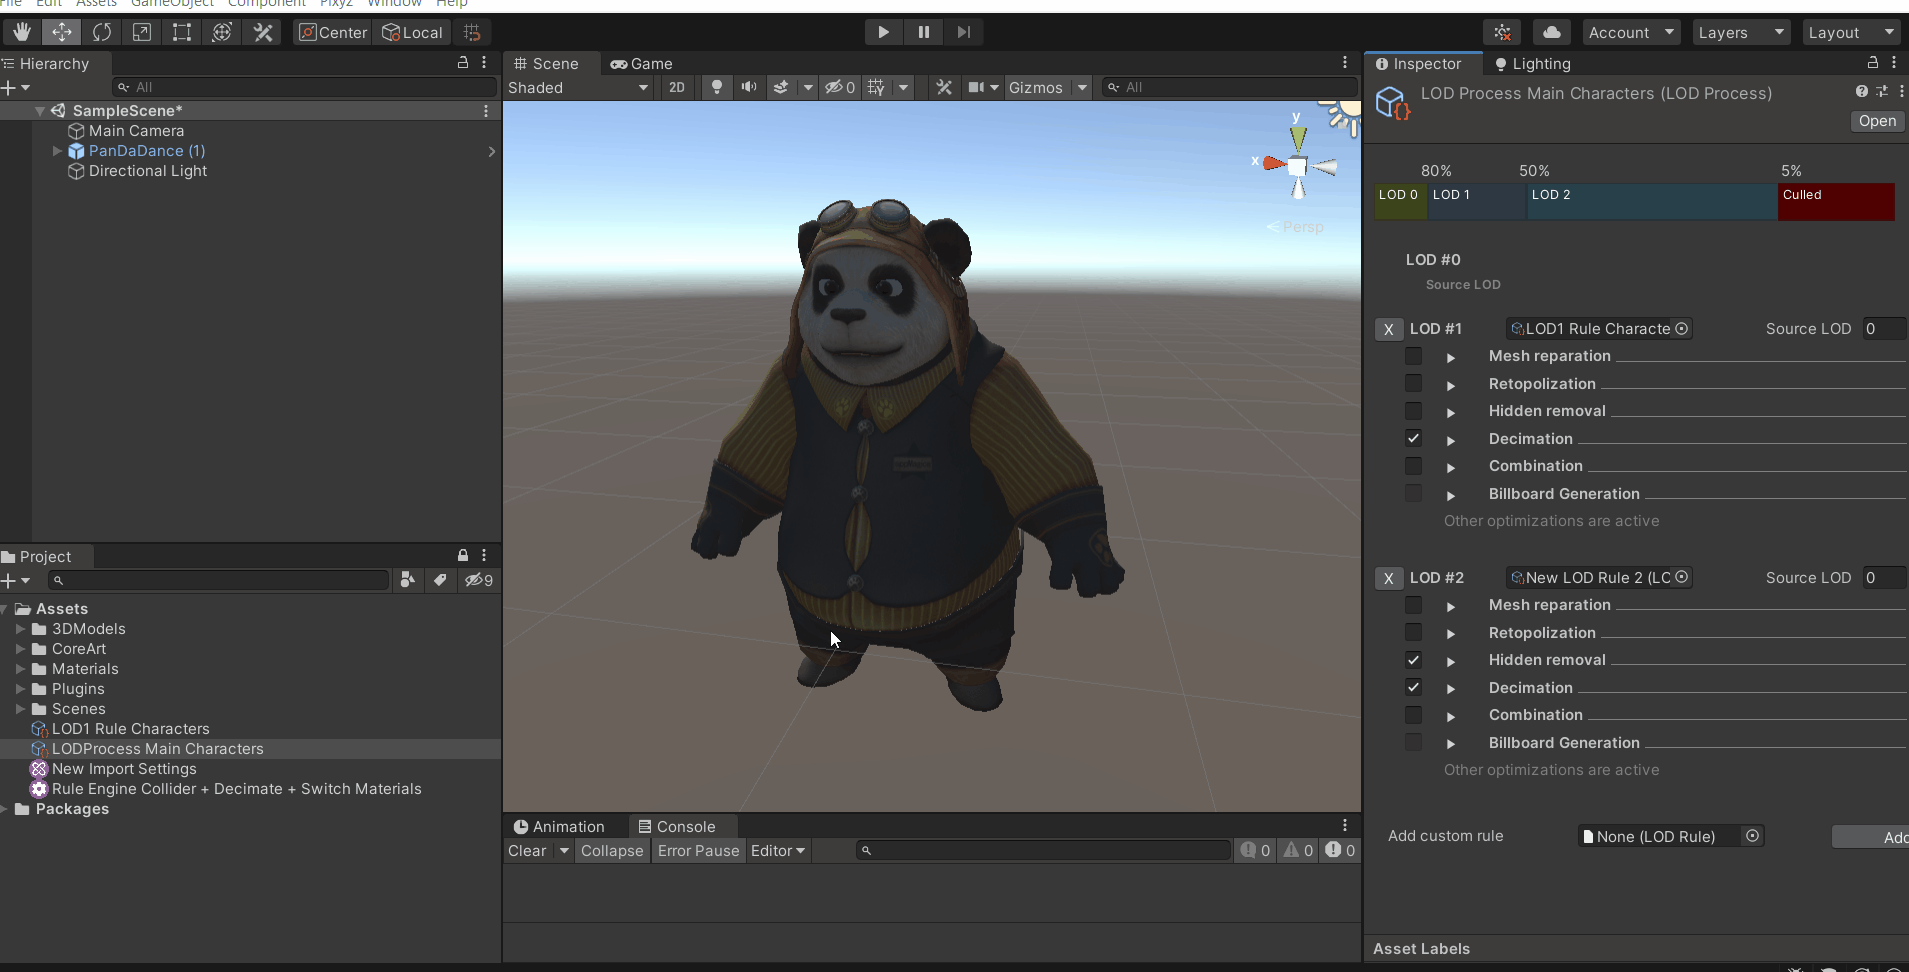
Task: Select the Hand tool in toolbar
Action: click(x=22, y=32)
